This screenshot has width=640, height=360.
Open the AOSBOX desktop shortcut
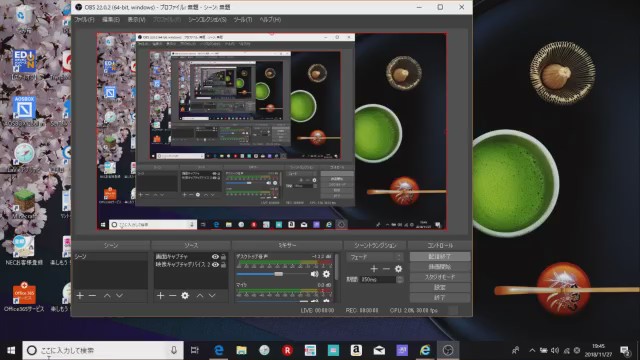pos(24,111)
